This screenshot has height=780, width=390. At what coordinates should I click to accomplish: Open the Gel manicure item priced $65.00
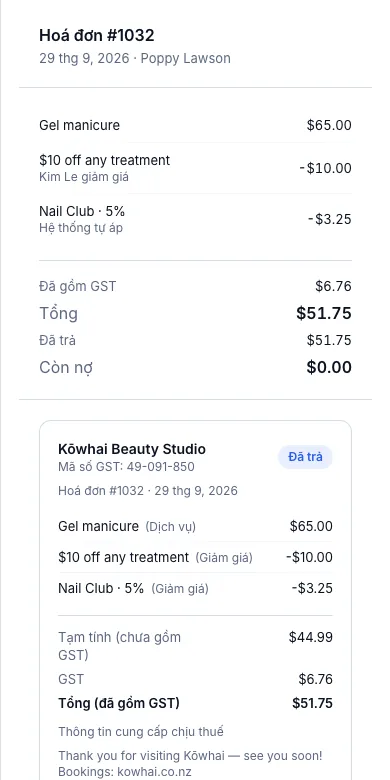coord(195,125)
